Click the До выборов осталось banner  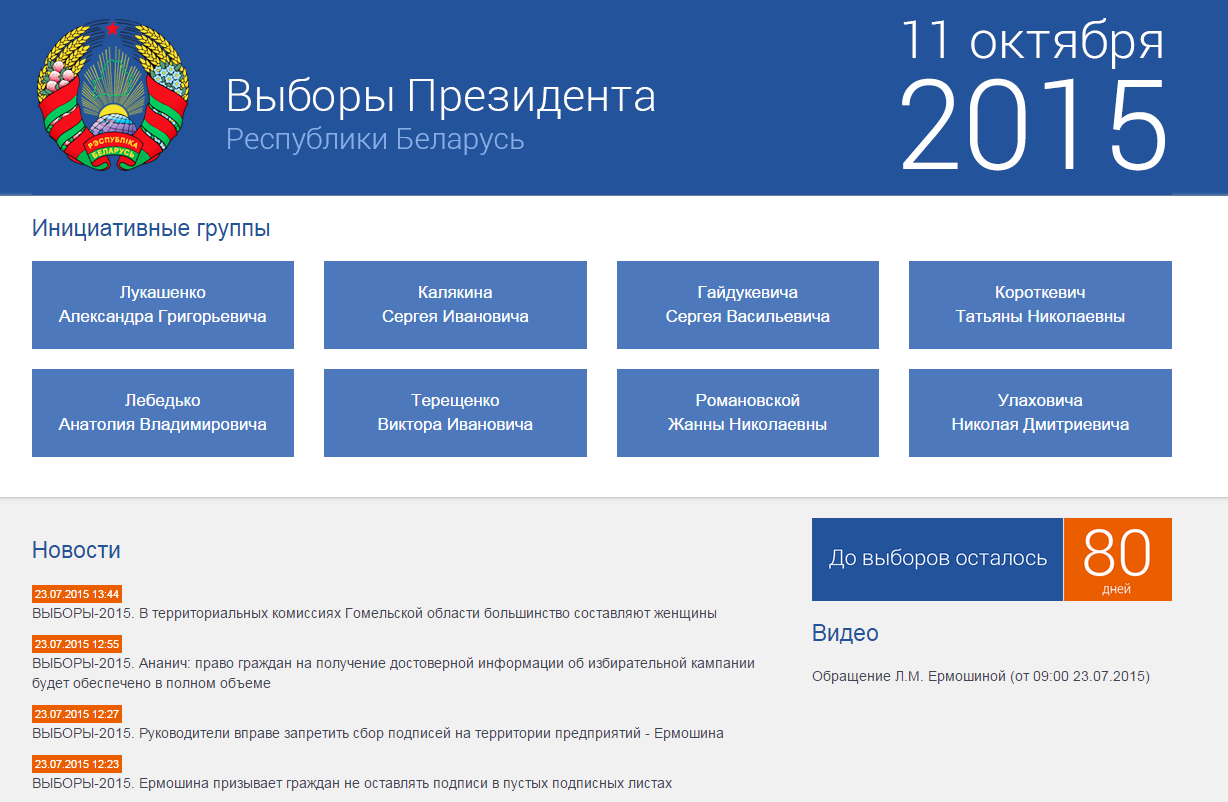point(937,559)
